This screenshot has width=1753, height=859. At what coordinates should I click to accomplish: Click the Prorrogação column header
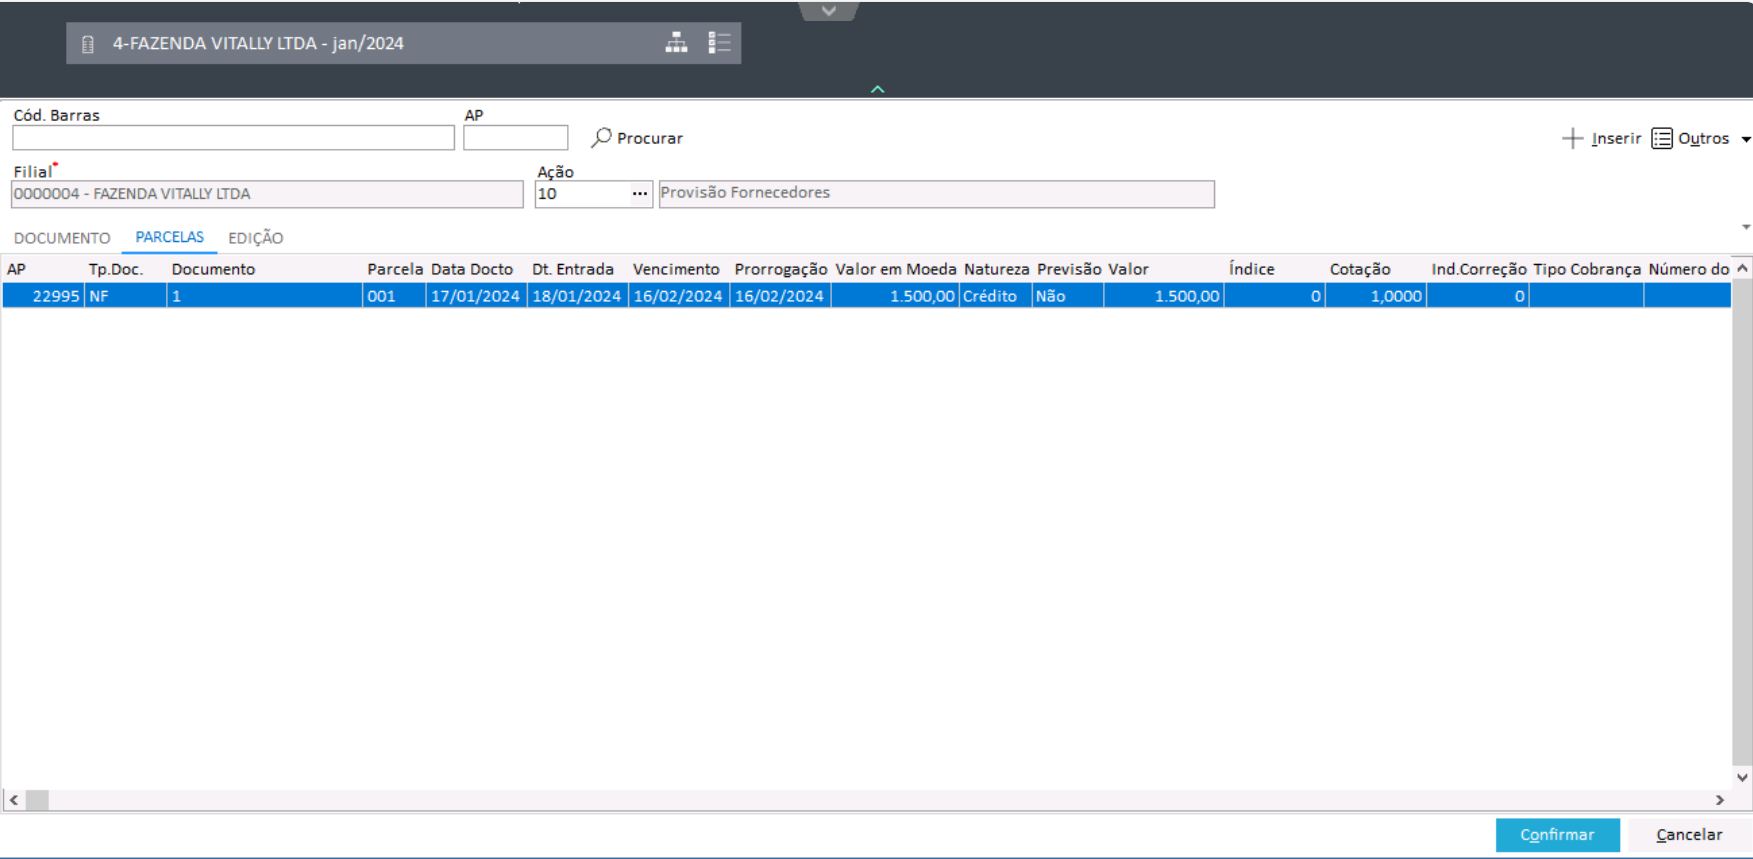tap(780, 269)
